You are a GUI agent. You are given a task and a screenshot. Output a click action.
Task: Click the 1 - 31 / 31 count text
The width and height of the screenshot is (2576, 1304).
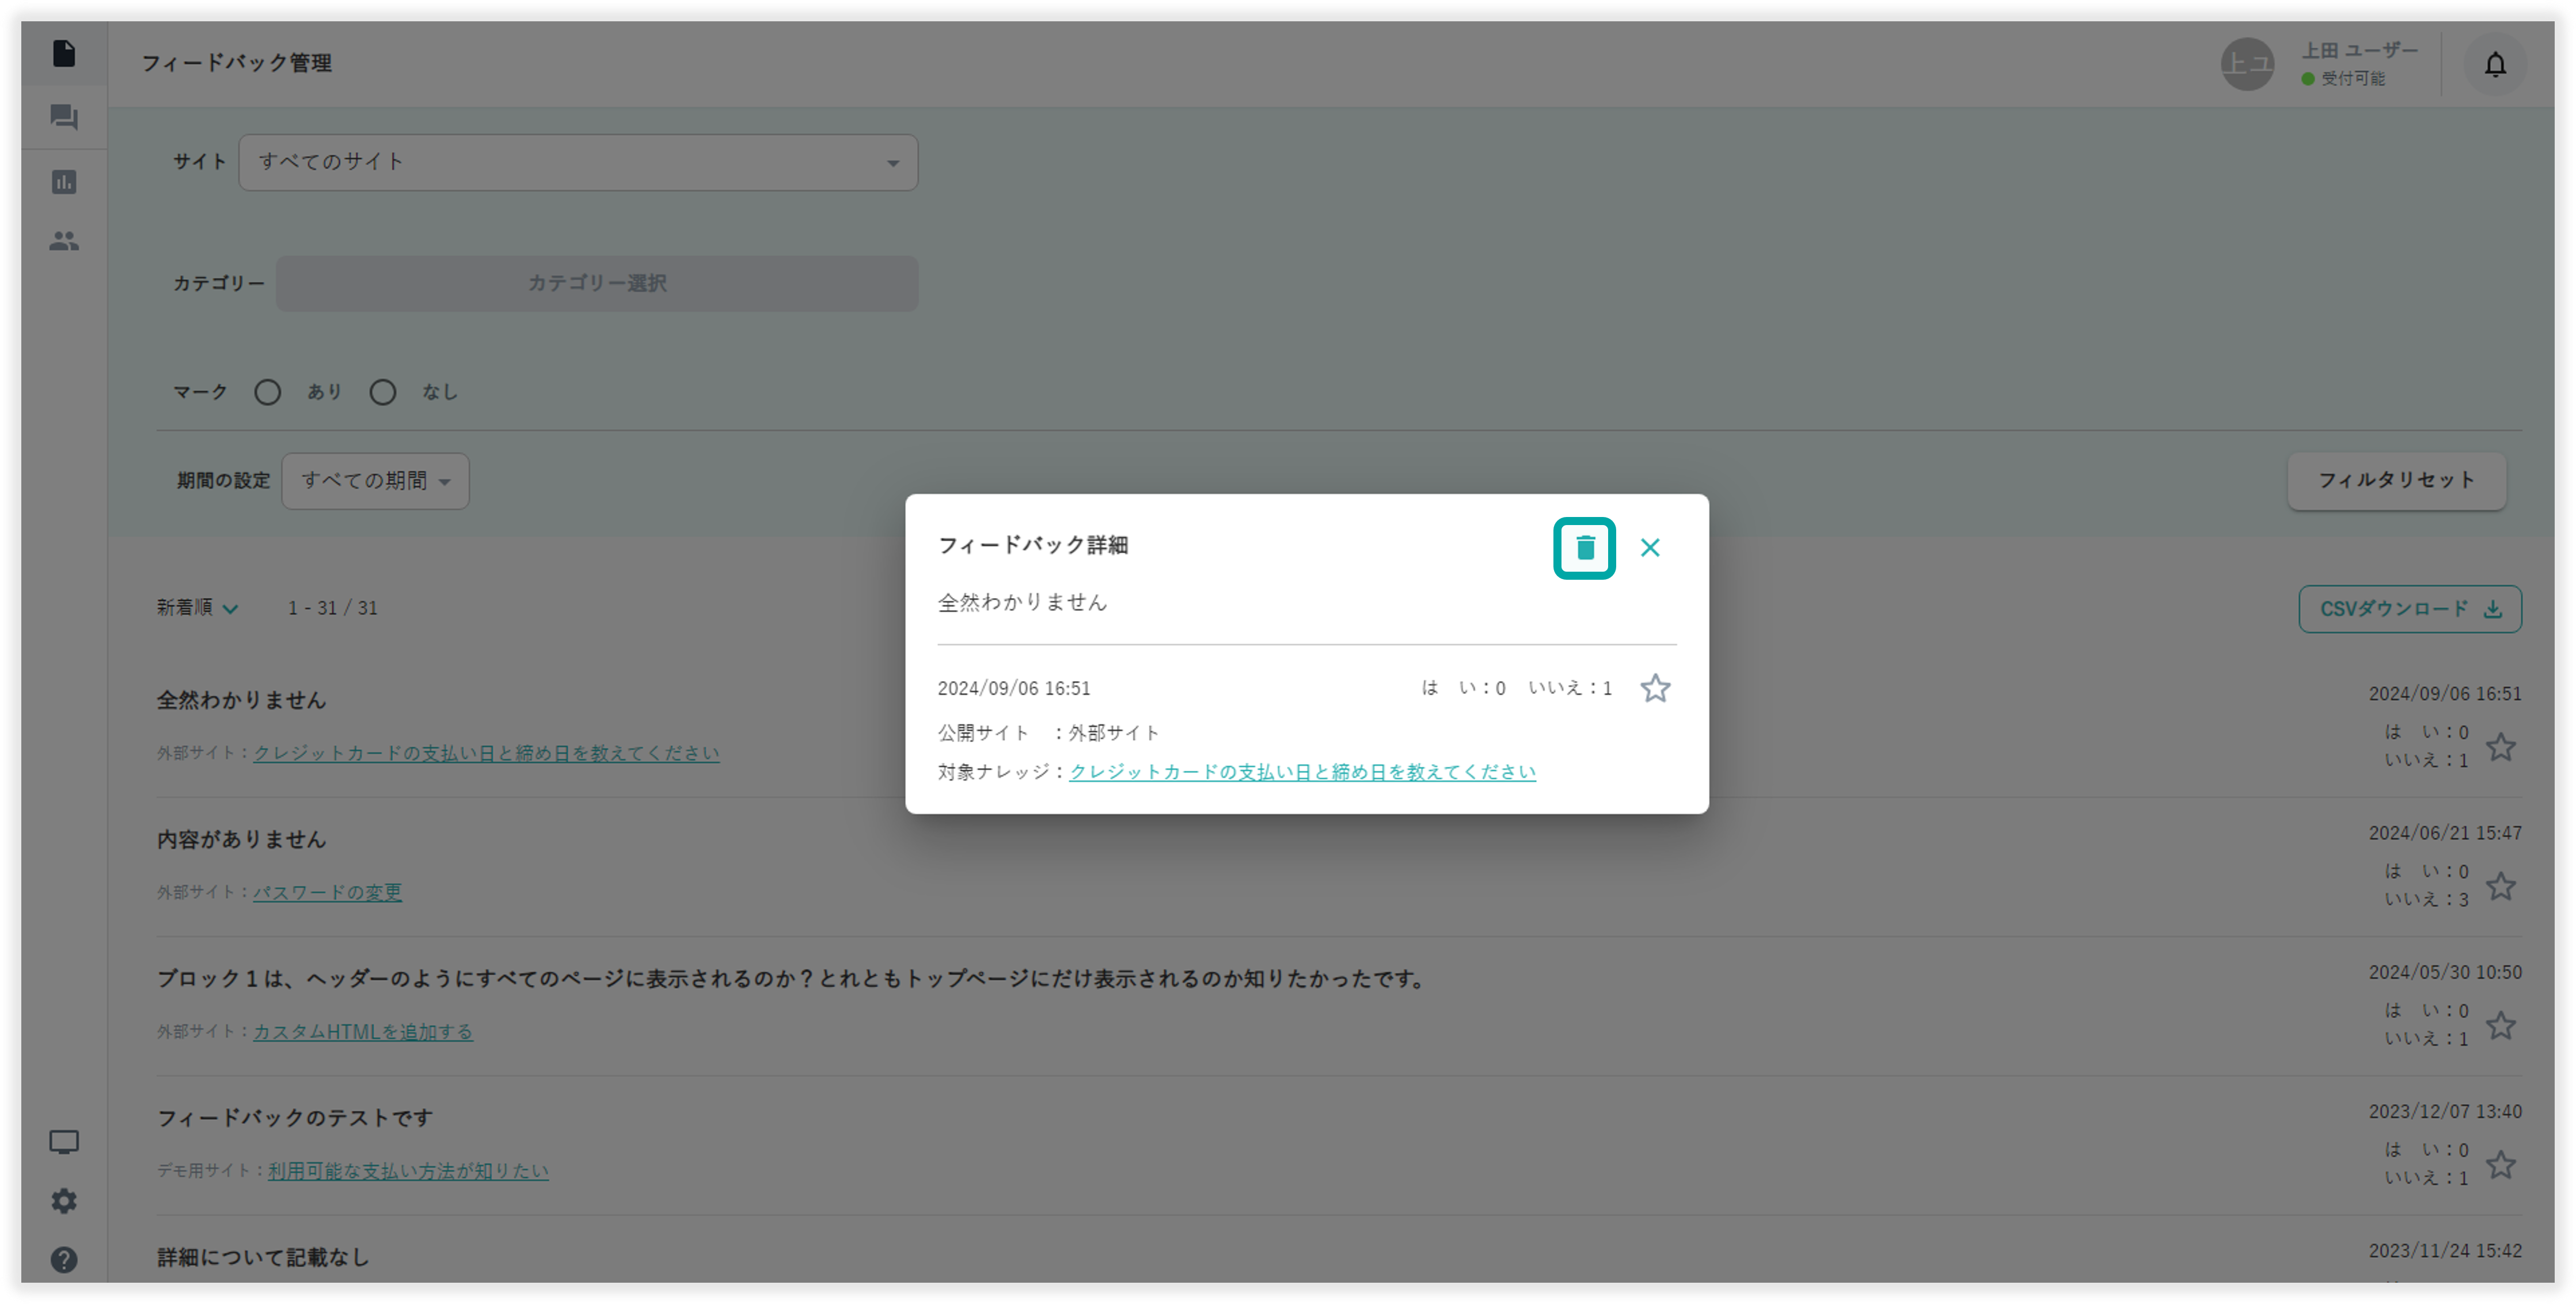click(x=333, y=608)
